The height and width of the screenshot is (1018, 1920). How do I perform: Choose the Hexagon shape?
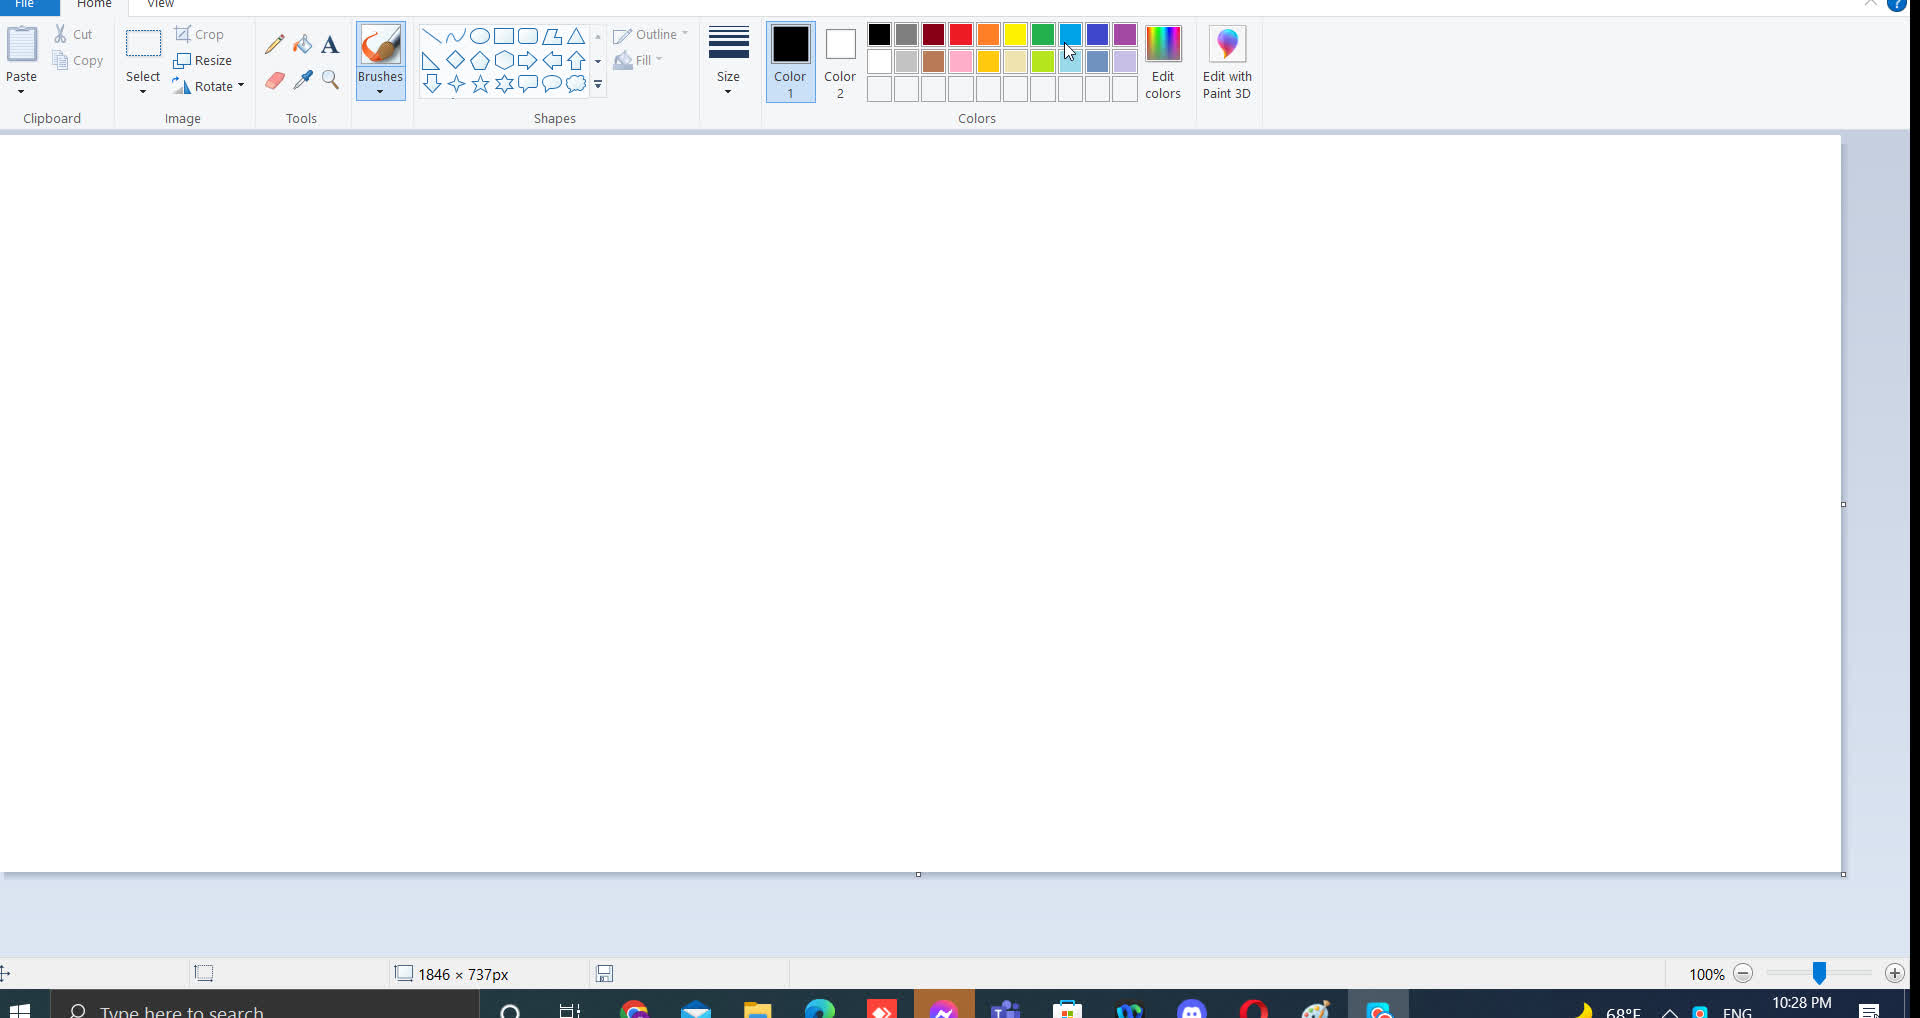pos(504,60)
